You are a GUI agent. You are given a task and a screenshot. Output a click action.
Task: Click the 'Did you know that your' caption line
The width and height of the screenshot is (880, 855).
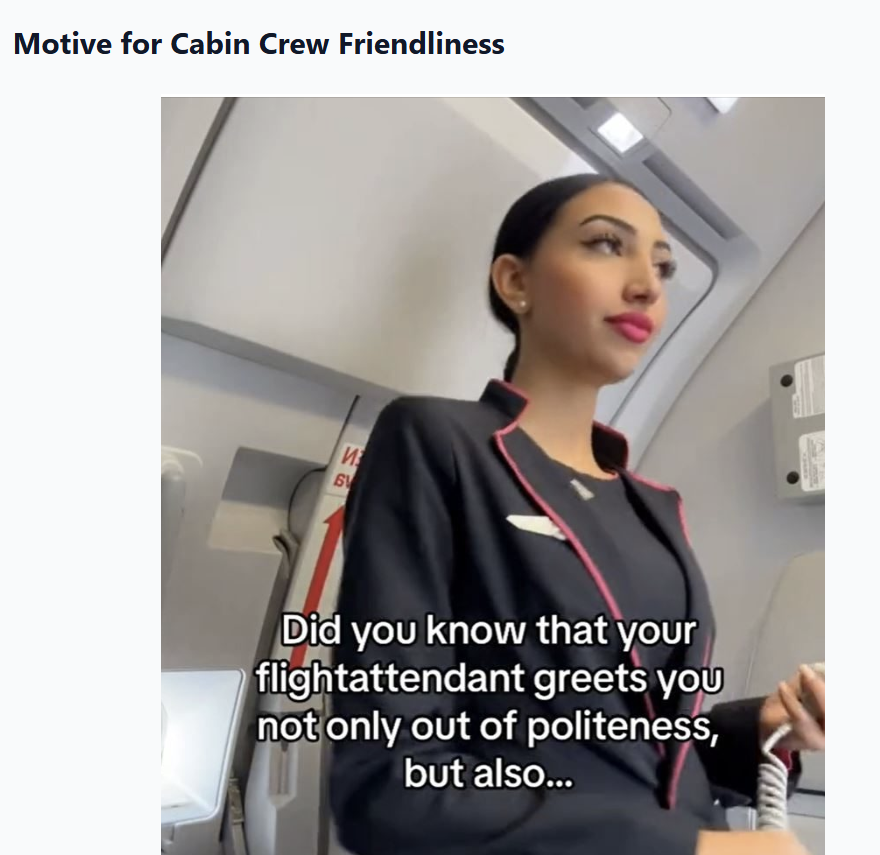pyautogui.click(x=488, y=630)
